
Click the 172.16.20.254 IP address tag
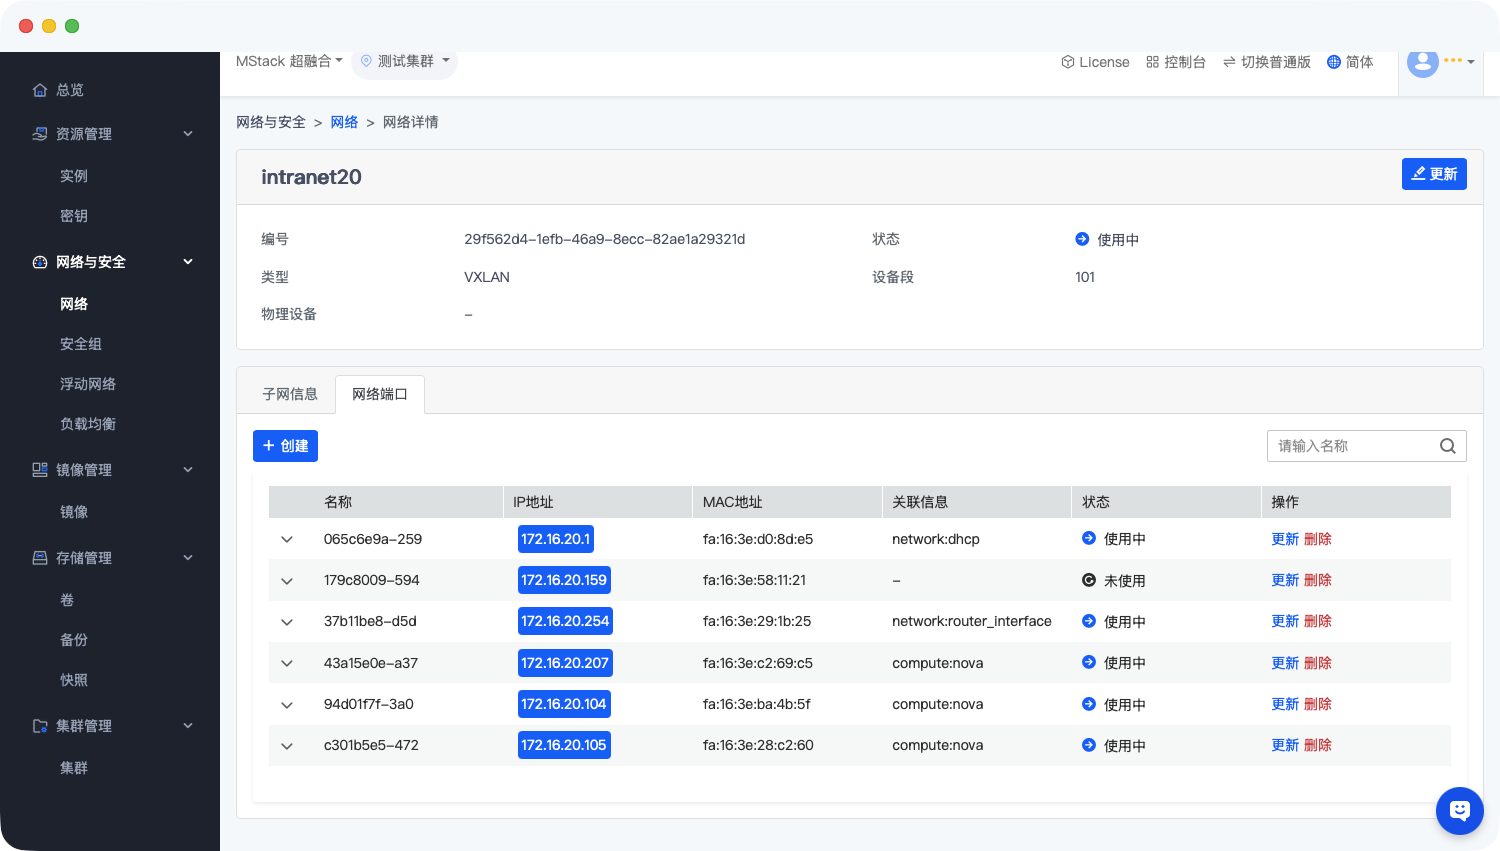tap(565, 621)
